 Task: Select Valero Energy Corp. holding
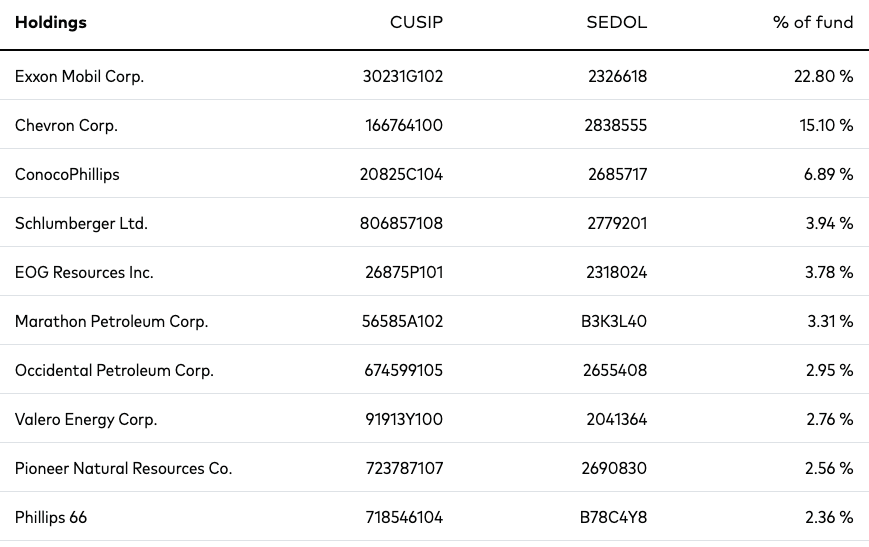[x=86, y=420]
